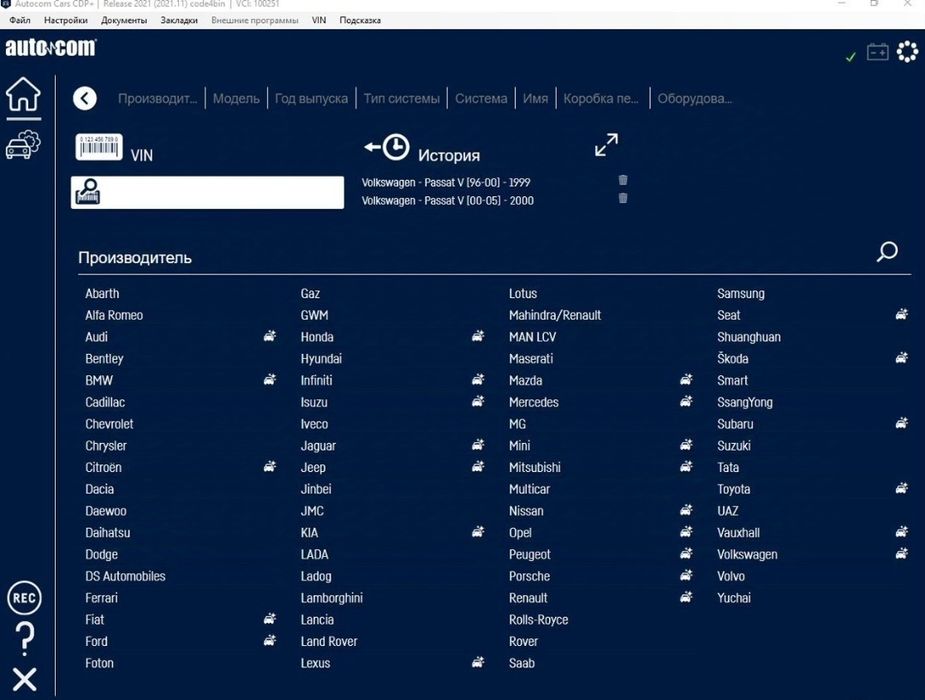Choose manufacturer Jaguar
Viewport: 925px width, 700px height.
(318, 445)
